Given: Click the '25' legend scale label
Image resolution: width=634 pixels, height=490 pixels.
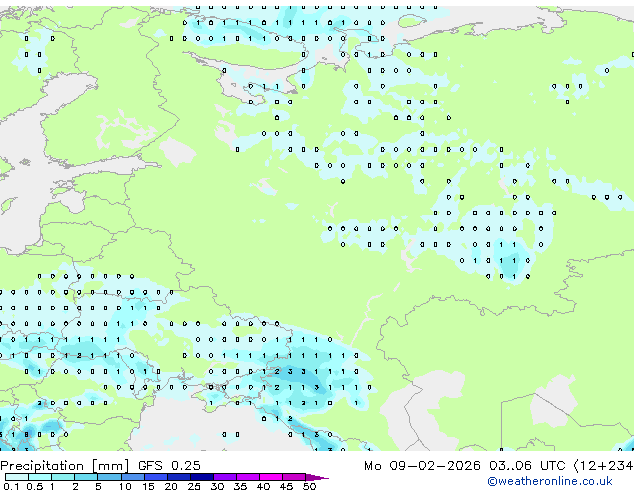Looking at the screenshot, I should tap(194, 486).
